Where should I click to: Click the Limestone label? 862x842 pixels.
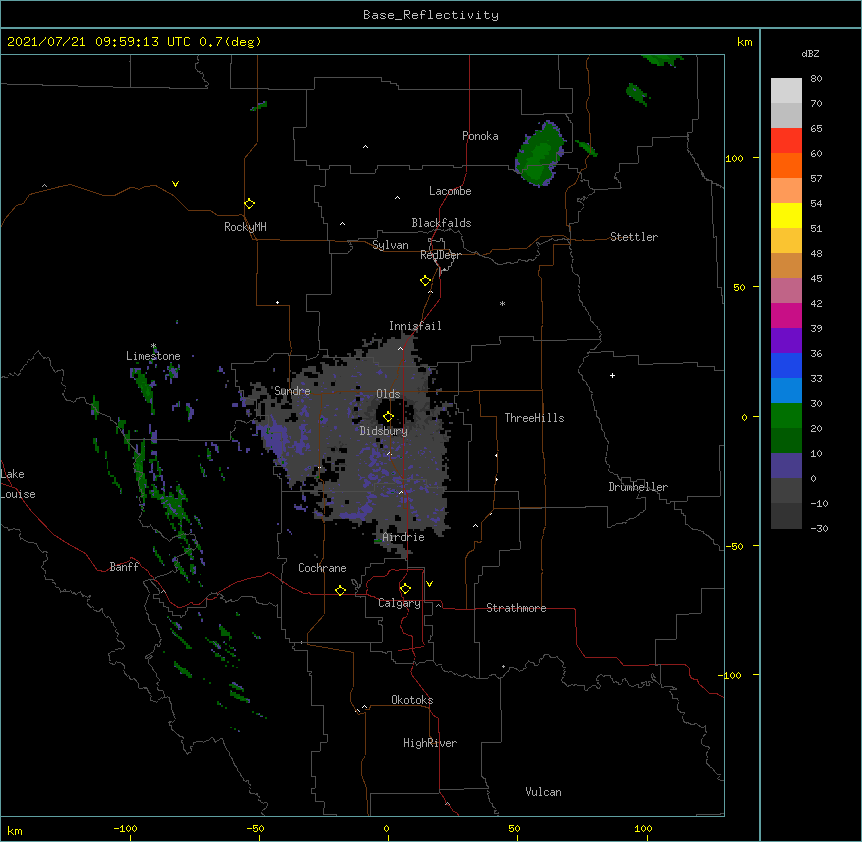[x=153, y=356]
